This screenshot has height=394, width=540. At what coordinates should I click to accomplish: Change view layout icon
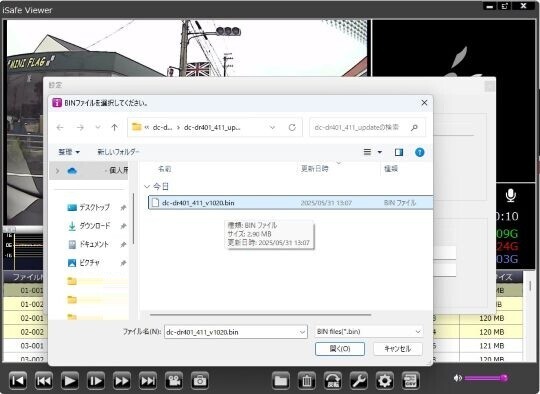coord(367,152)
